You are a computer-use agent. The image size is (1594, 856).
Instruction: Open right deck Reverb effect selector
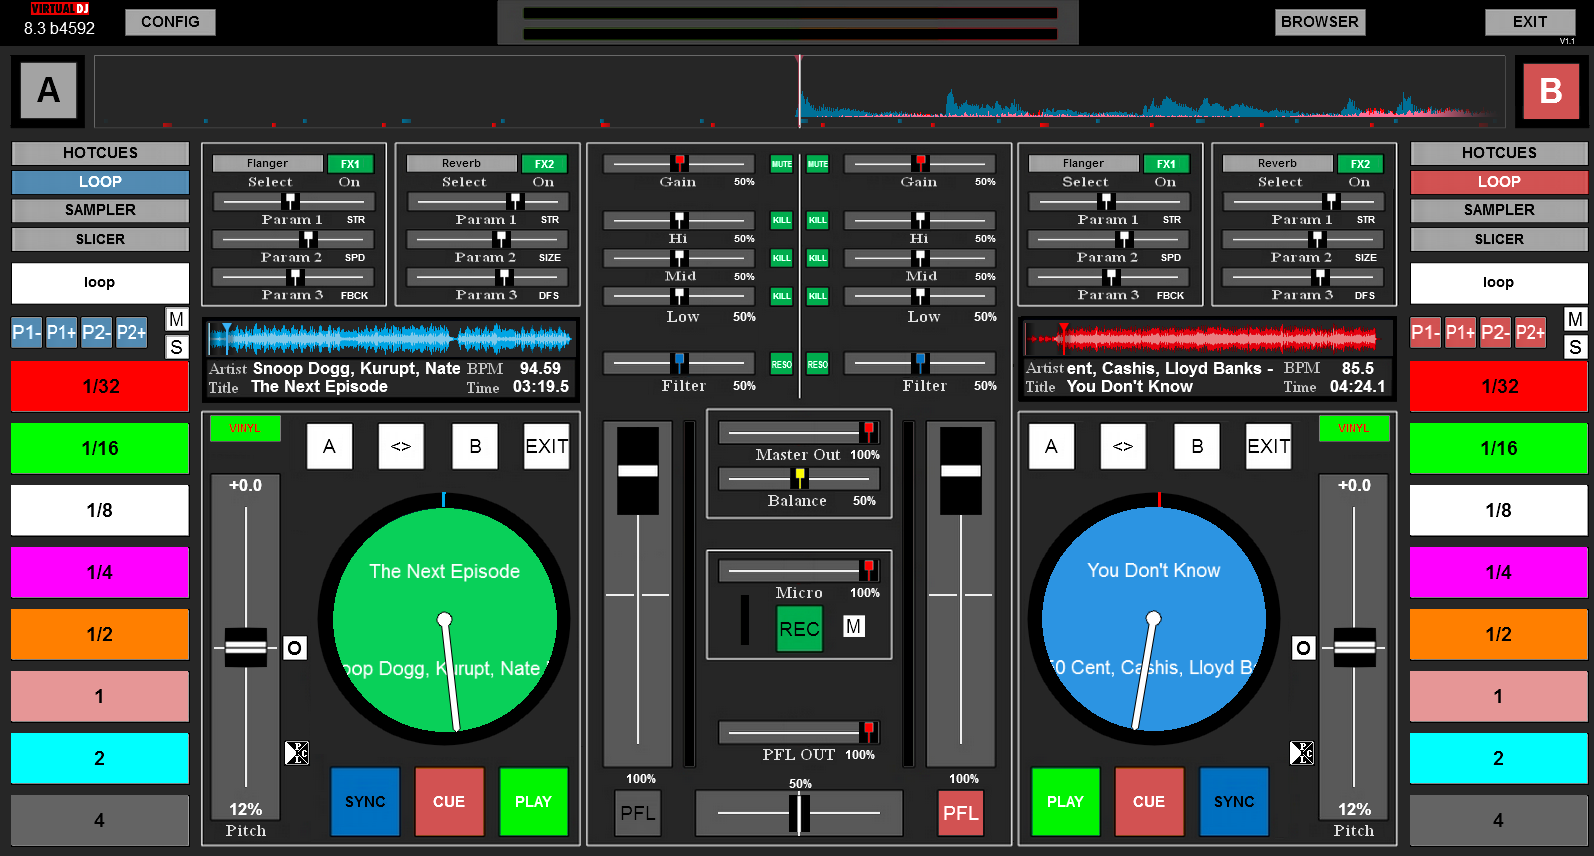(1277, 163)
